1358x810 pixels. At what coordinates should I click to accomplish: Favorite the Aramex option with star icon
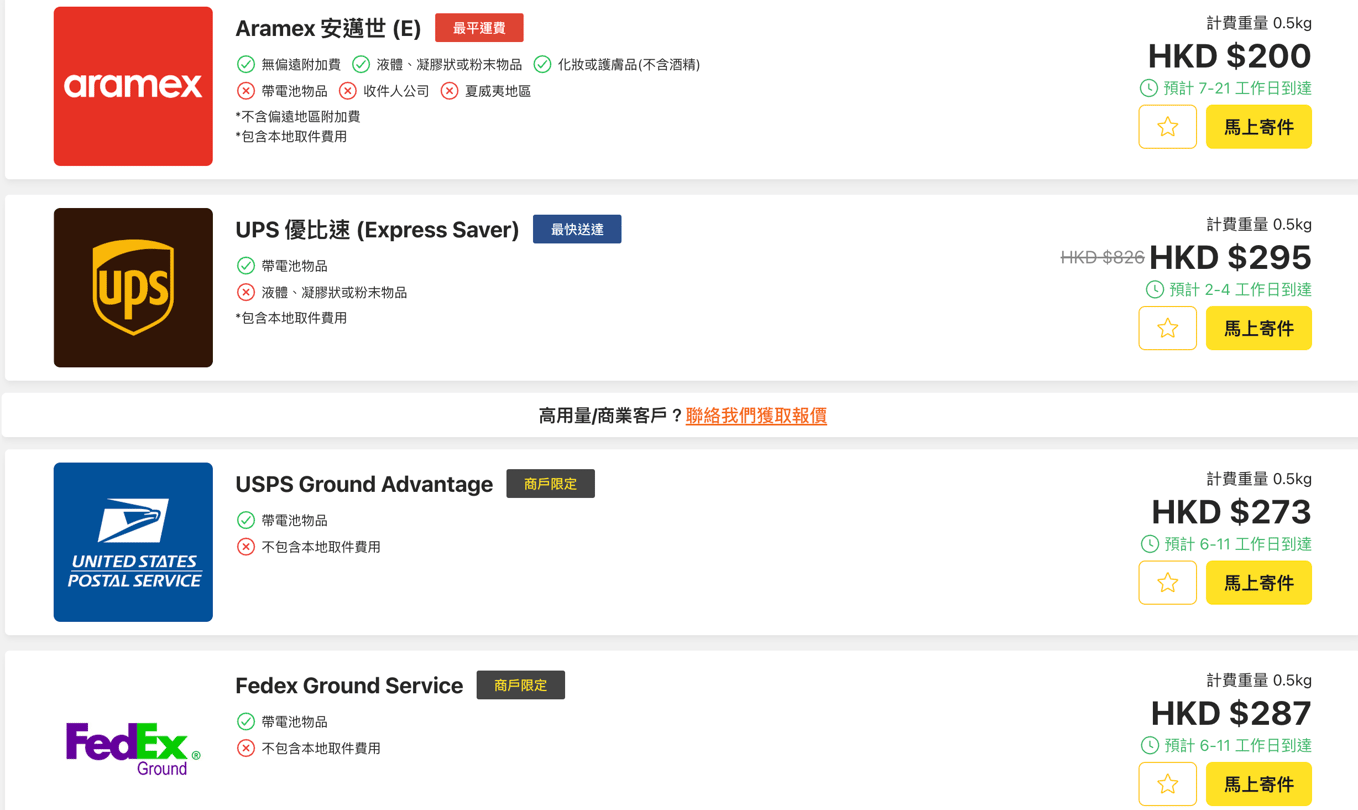pyautogui.click(x=1167, y=127)
